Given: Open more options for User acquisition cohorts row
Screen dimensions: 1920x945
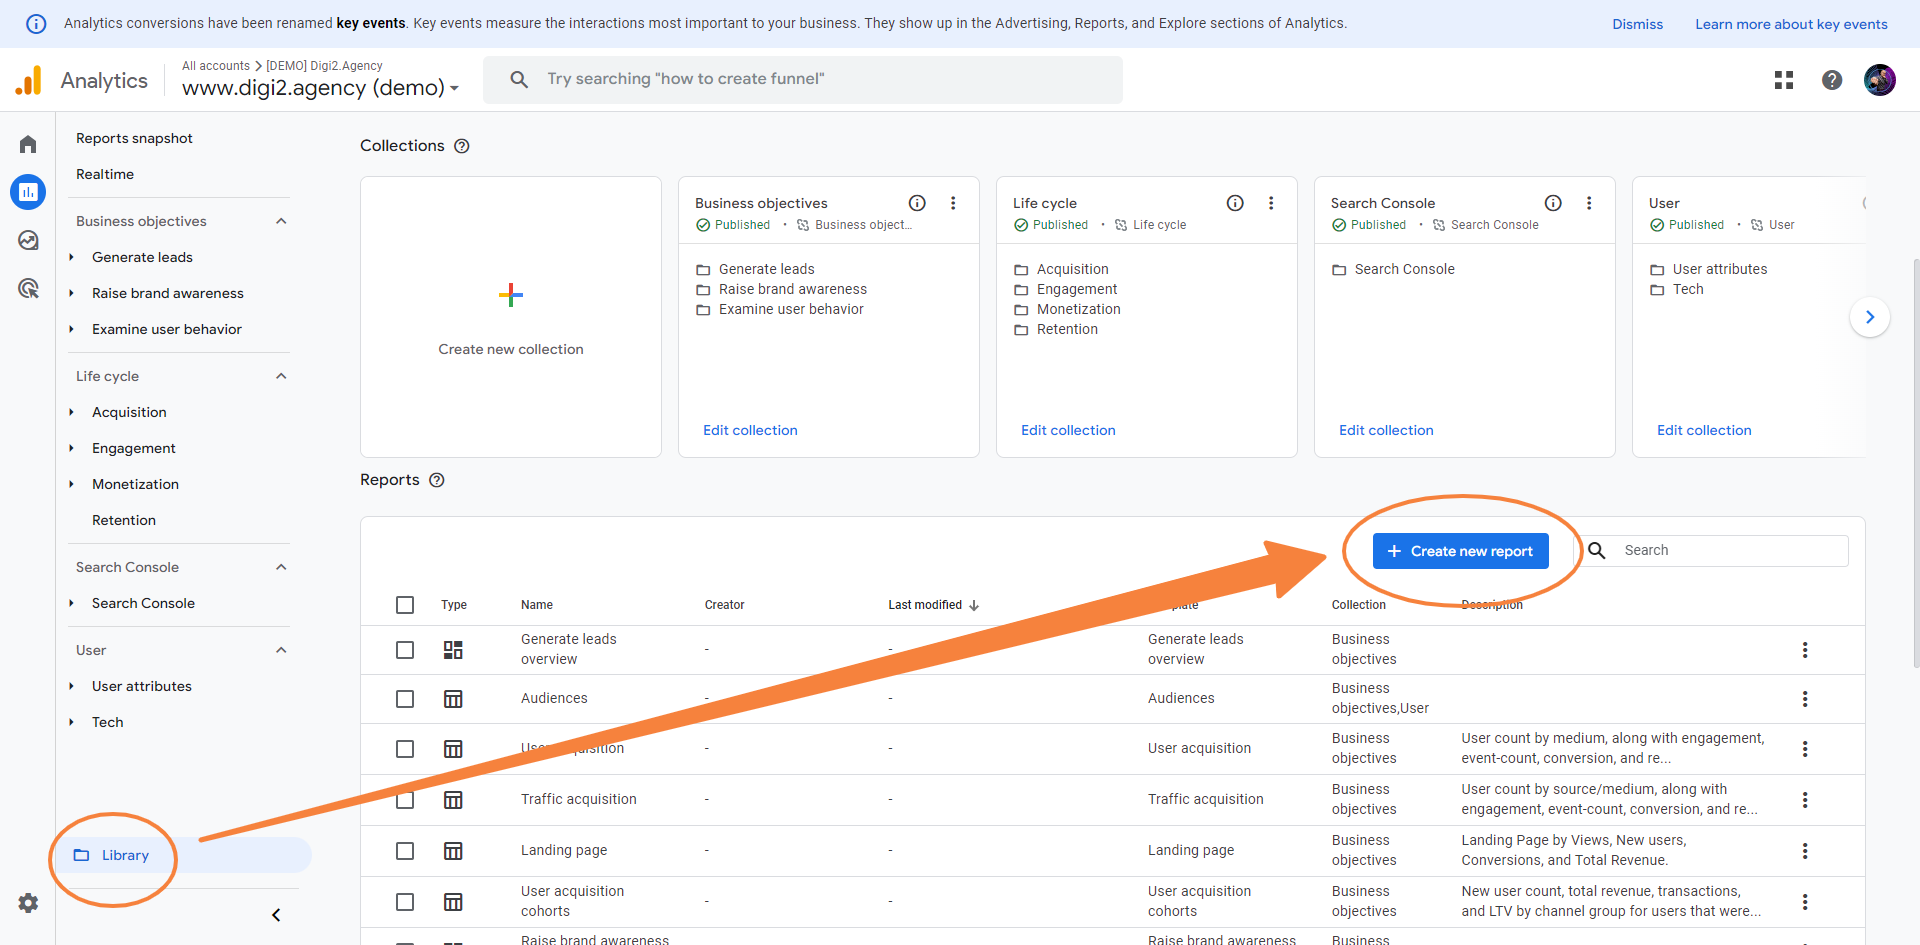Looking at the screenshot, I should (1805, 902).
